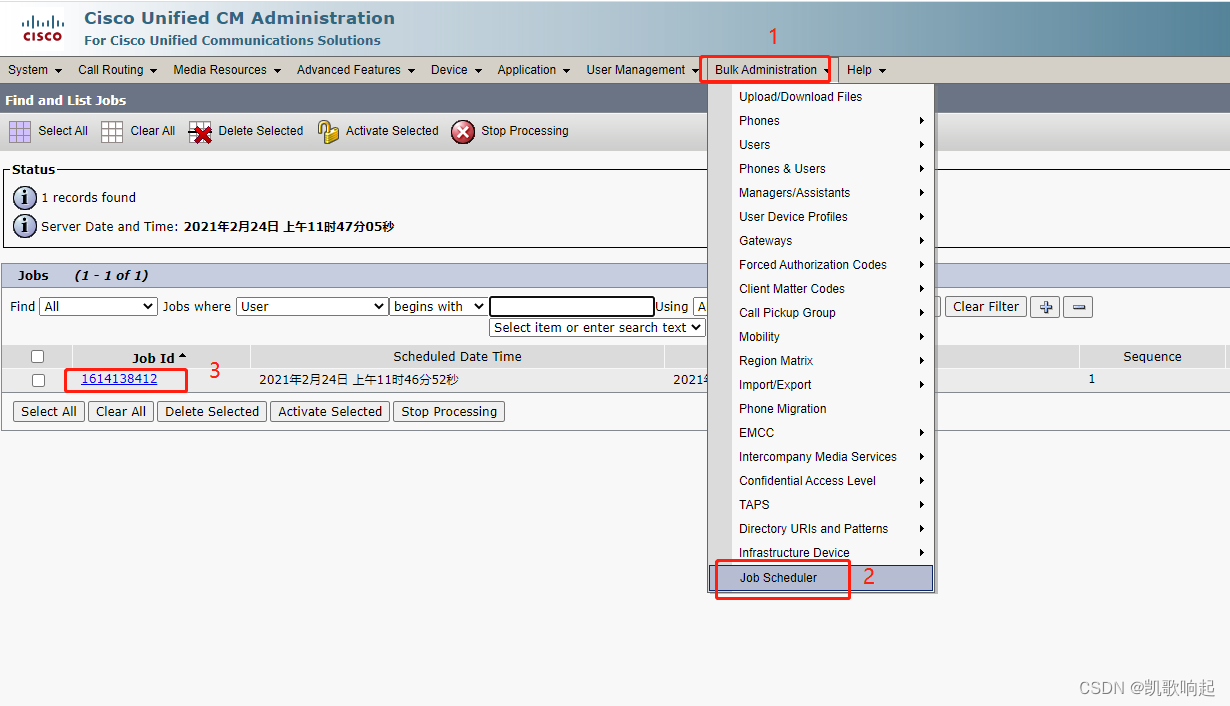Click the Clear All grid icon

point(111,130)
